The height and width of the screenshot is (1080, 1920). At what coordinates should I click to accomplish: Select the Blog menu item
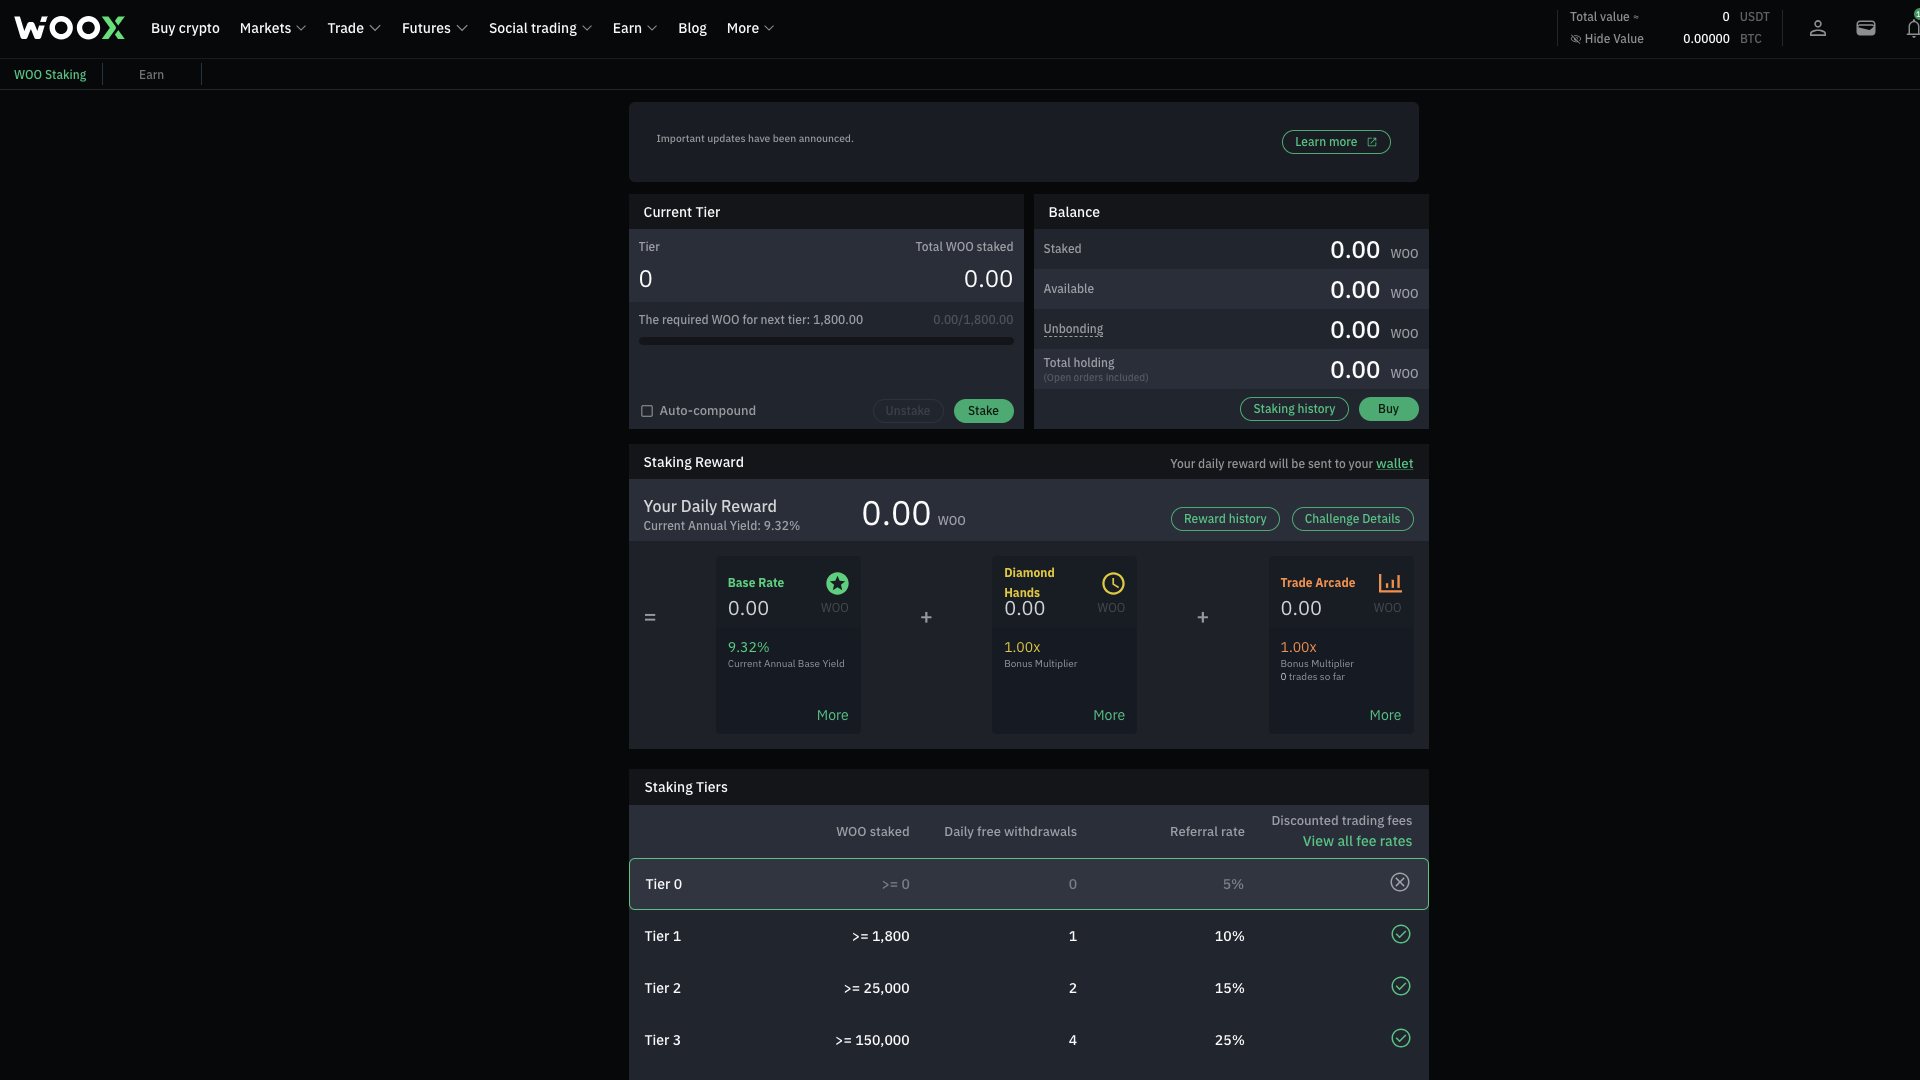pos(692,28)
